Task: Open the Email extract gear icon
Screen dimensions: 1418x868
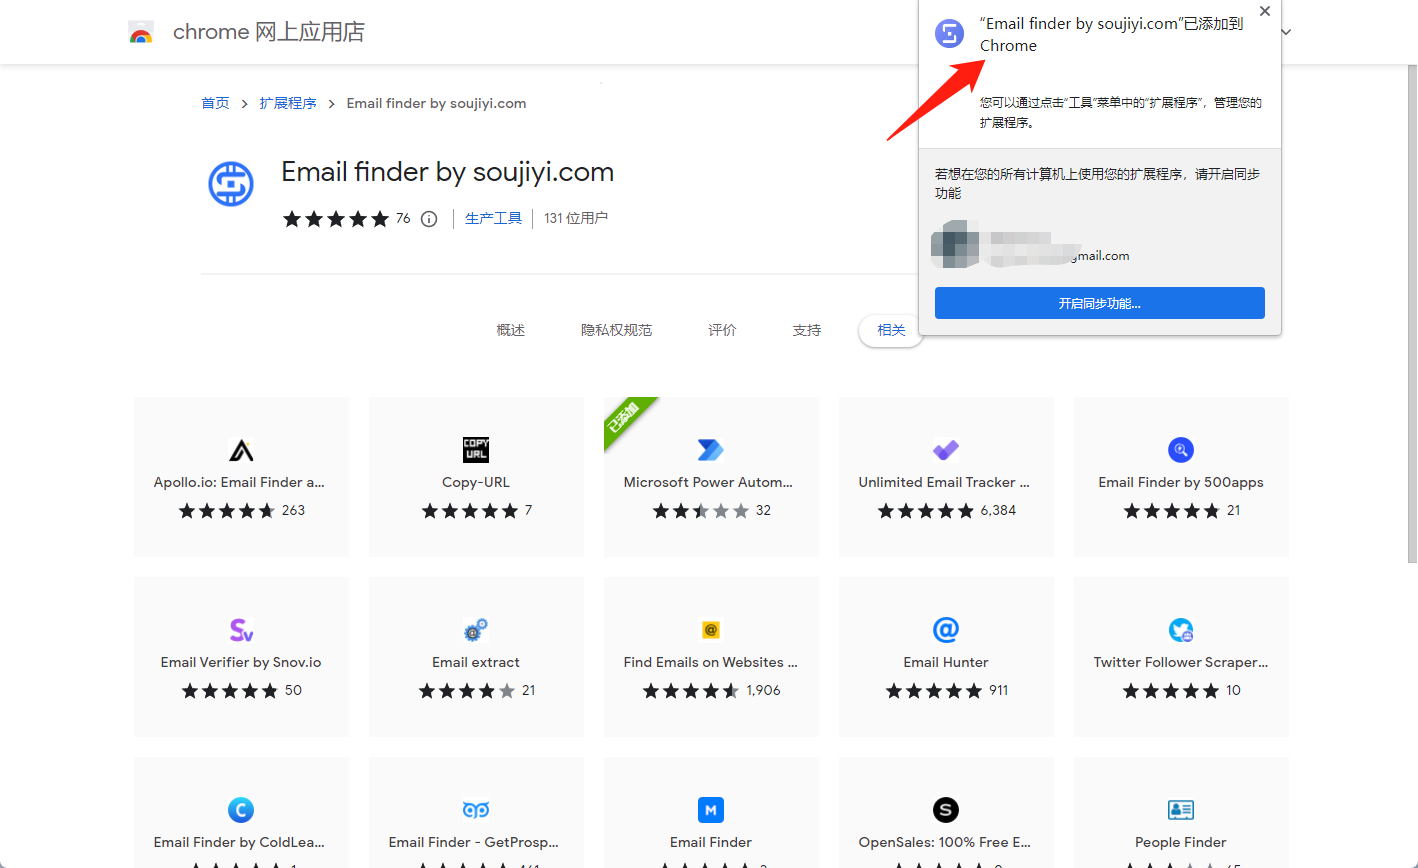Action: [x=476, y=630]
